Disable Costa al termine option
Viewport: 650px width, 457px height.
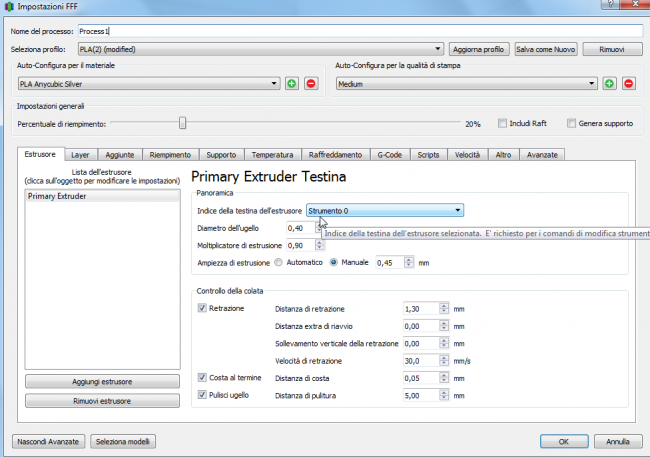click(x=202, y=379)
